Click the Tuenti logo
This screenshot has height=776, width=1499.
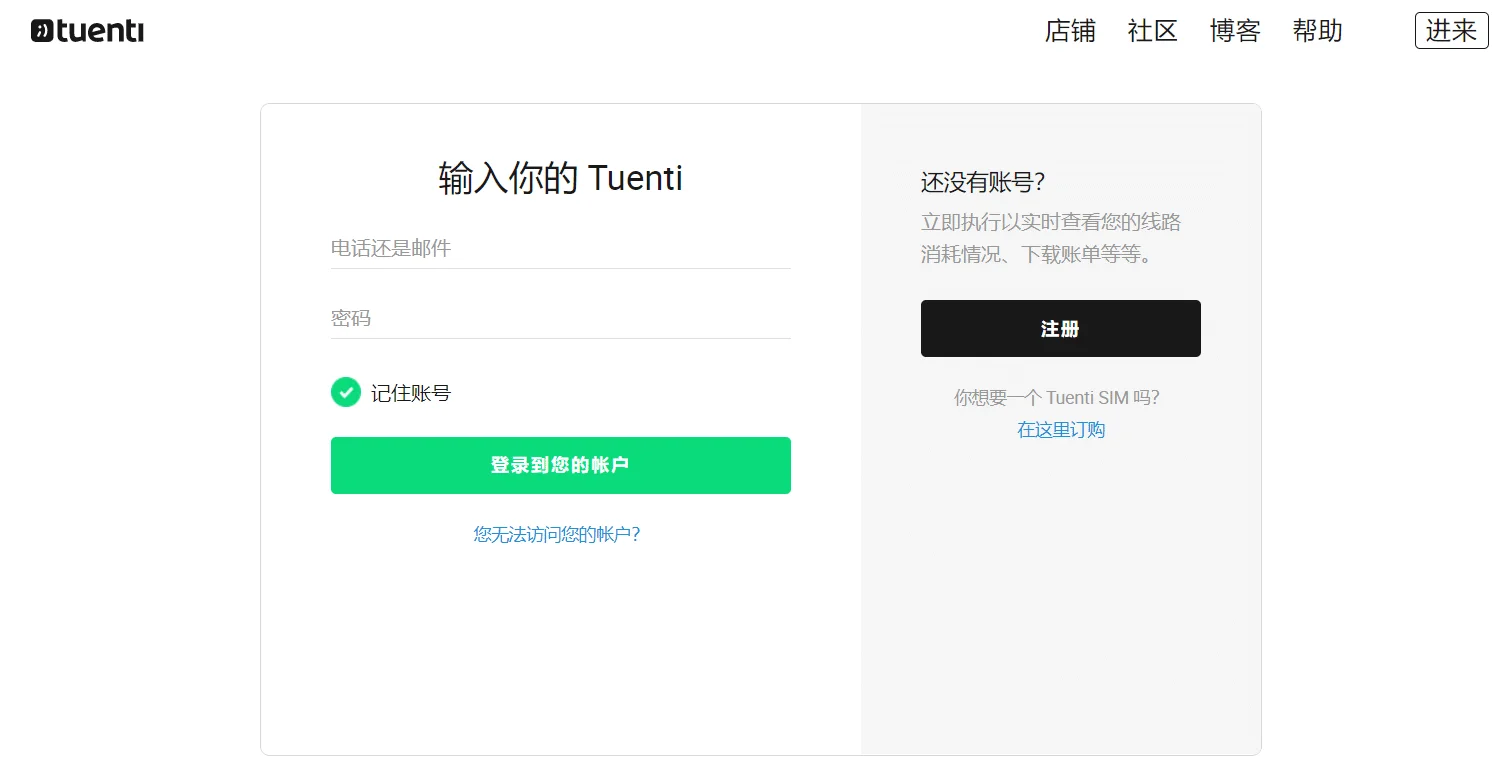pos(87,31)
